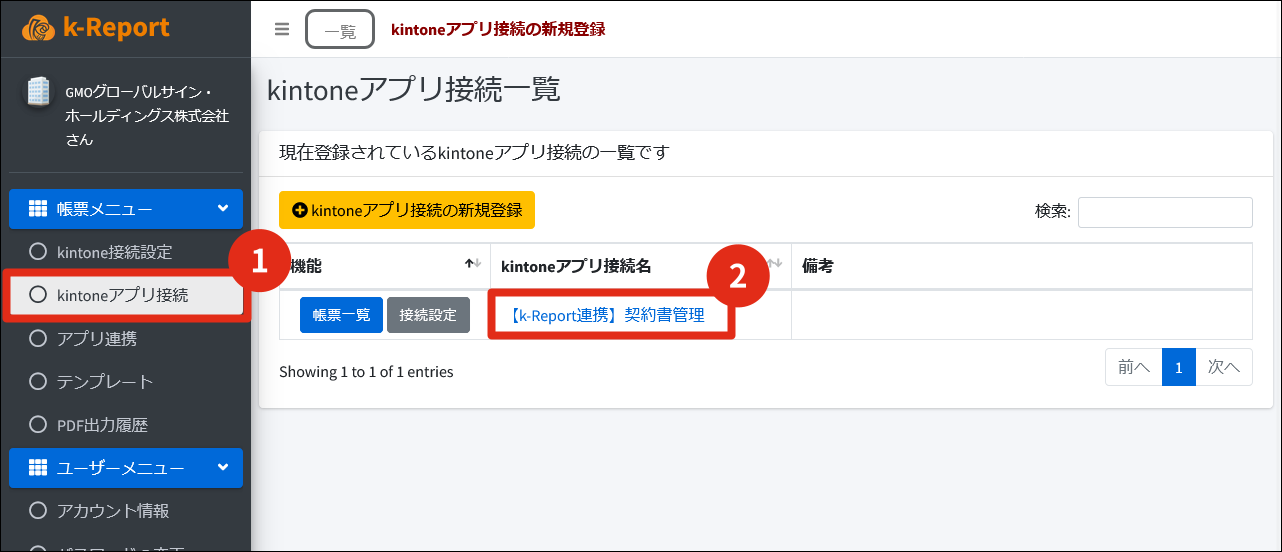Collapse the 帳票メニュー section chevron
Screen dimensions: 1282x552
tap(222, 209)
